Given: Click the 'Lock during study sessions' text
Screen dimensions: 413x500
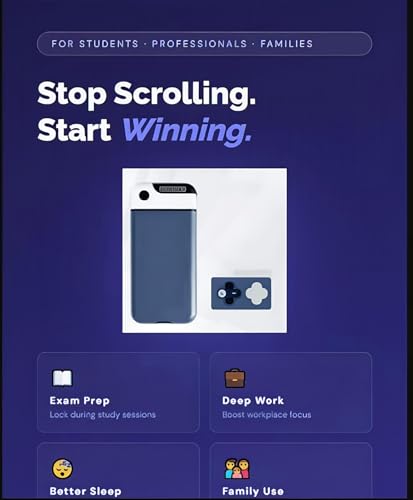Looking at the screenshot, I should coord(103,415).
